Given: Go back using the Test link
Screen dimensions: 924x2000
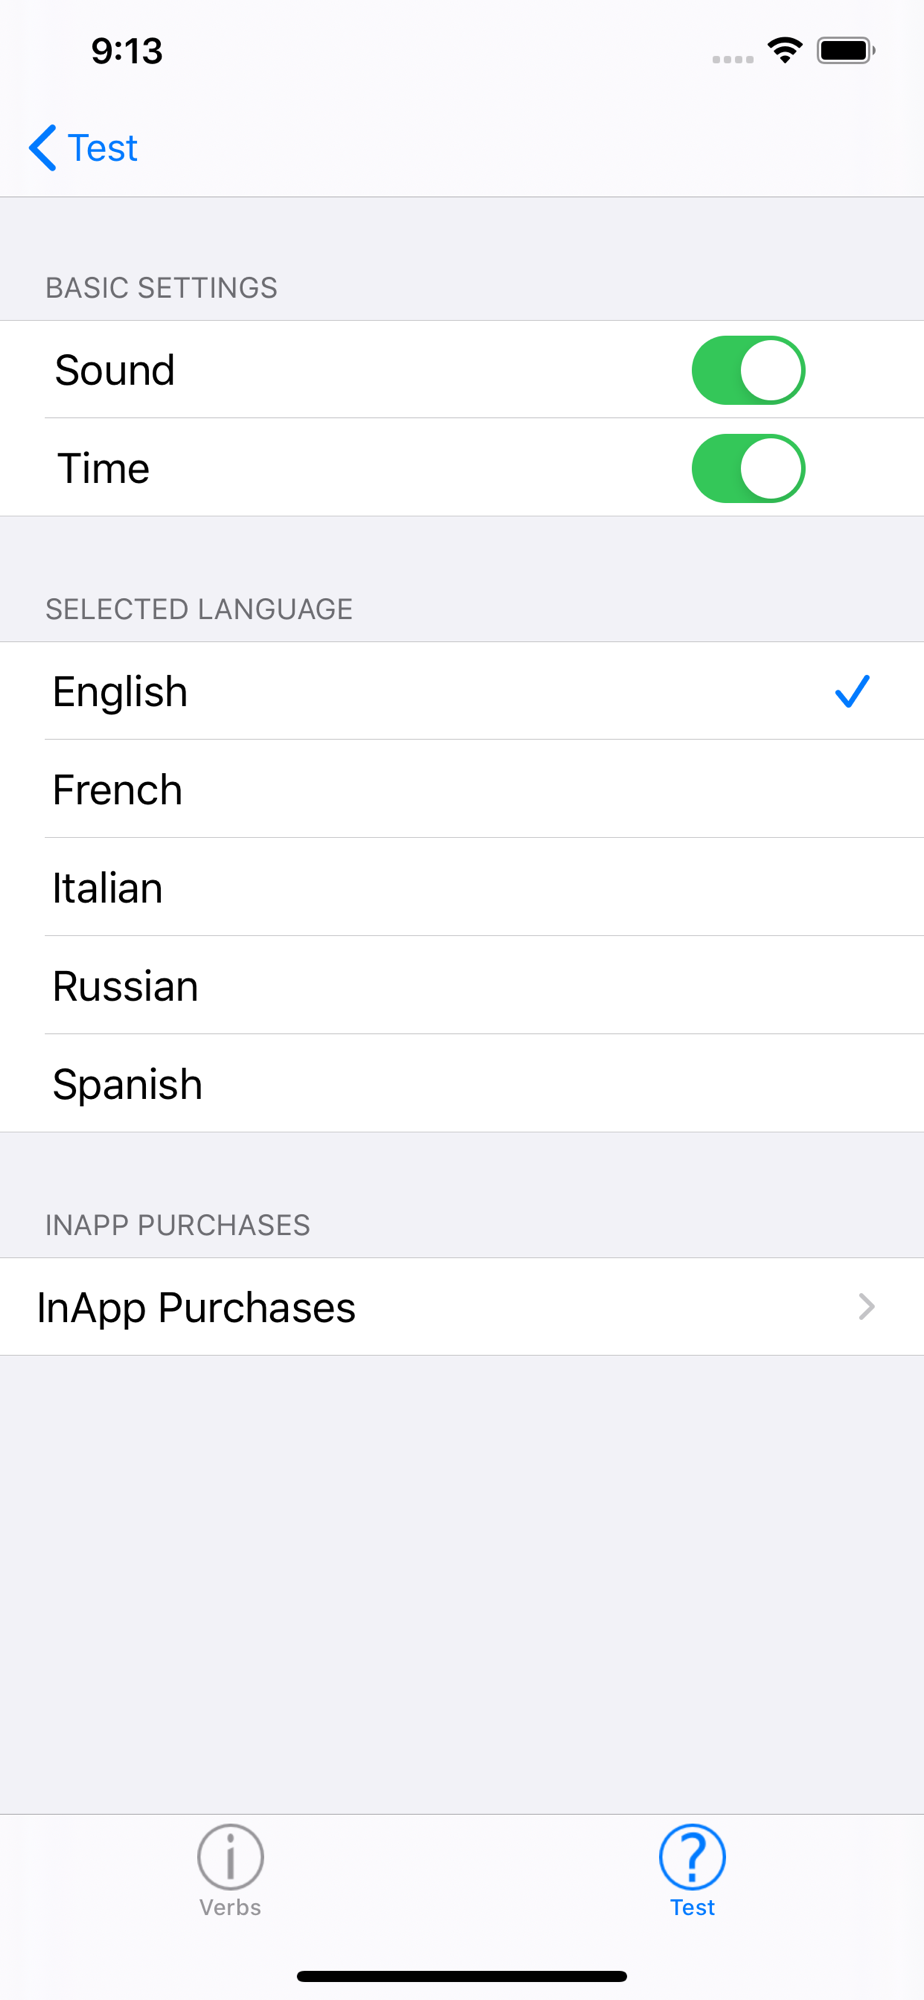Looking at the screenshot, I should pyautogui.click(x=102, y=148).
